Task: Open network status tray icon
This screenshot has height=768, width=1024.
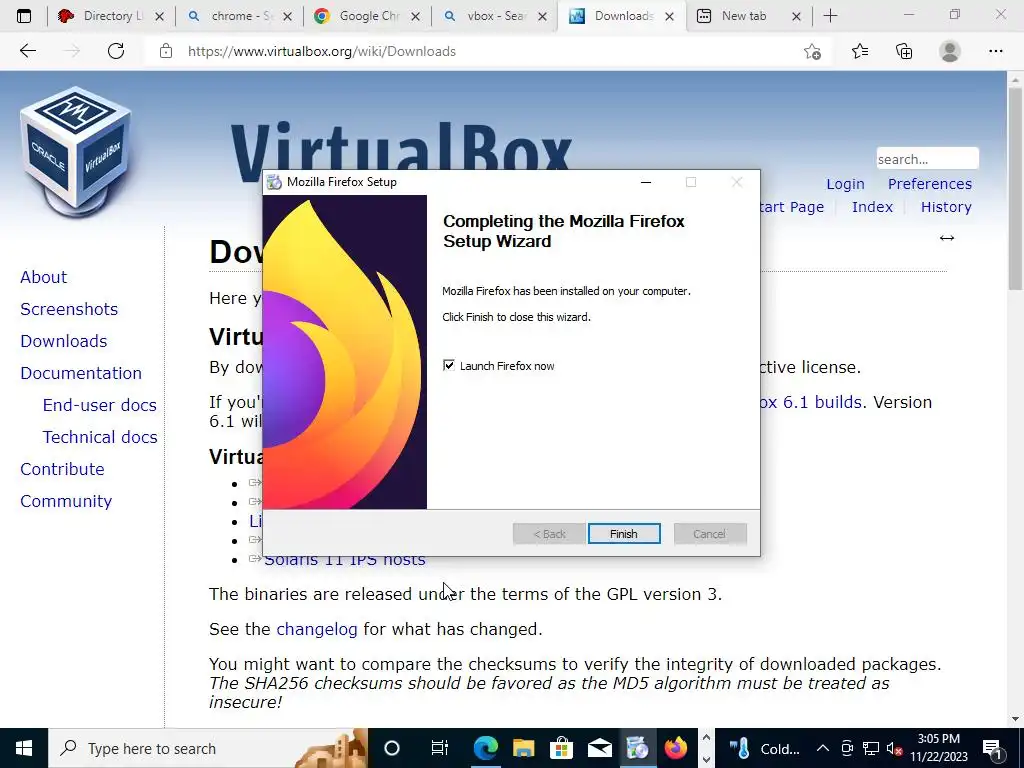Action: pyautogui.click(x=871, y=748)
